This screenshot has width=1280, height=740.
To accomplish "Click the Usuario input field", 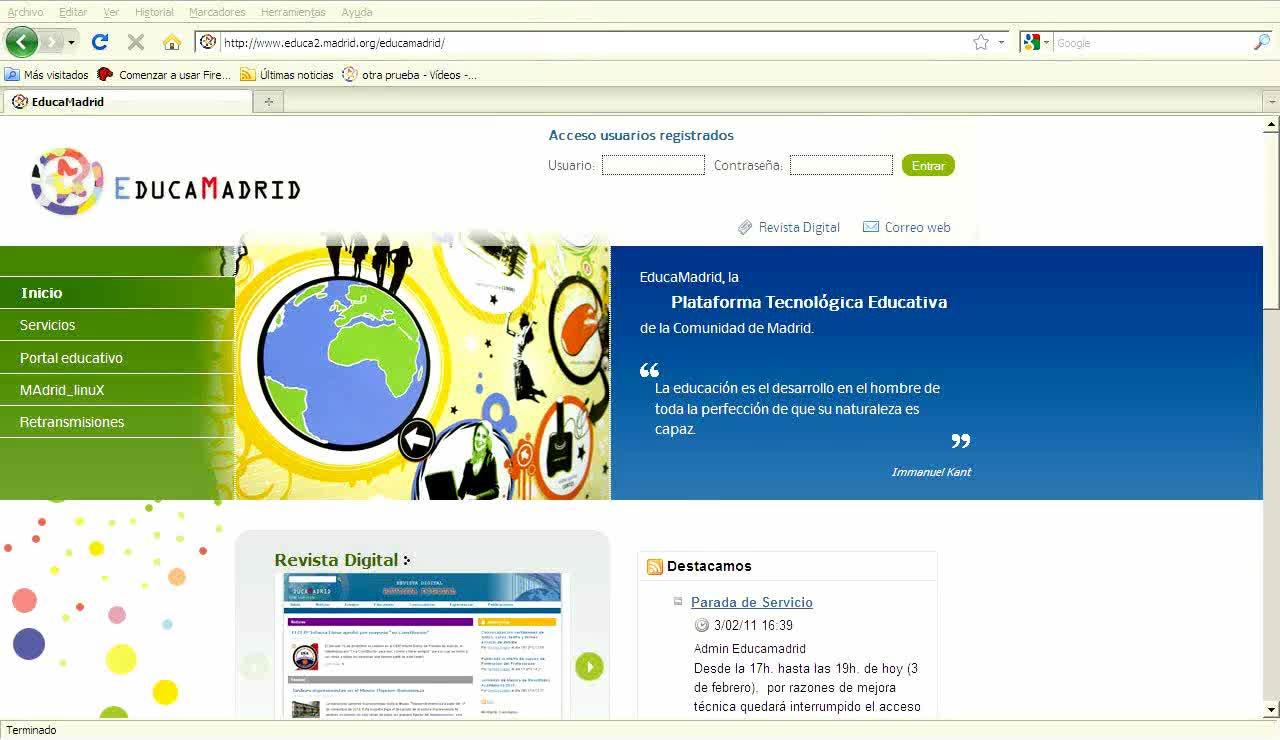I will click(653, 165).
